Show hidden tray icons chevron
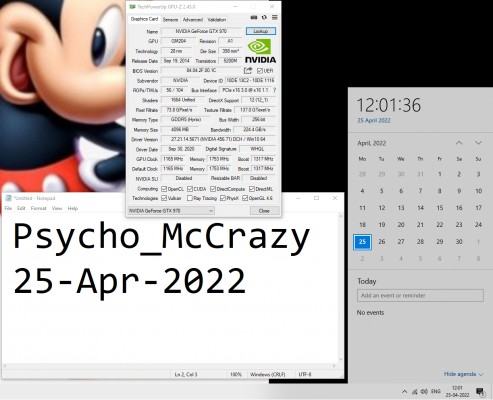Image resolution: width=493 pixels, height=400 pixels. pos(404,392)
